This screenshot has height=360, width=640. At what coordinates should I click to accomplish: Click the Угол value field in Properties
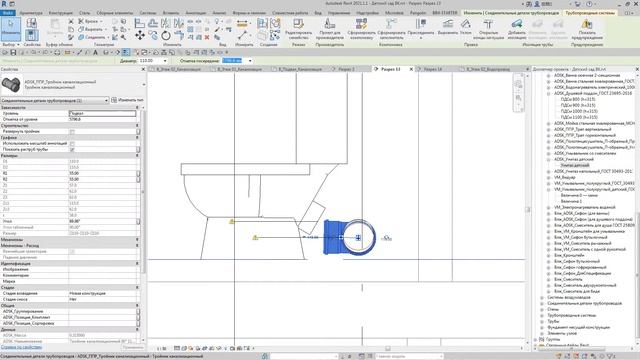tap(102, 221)
